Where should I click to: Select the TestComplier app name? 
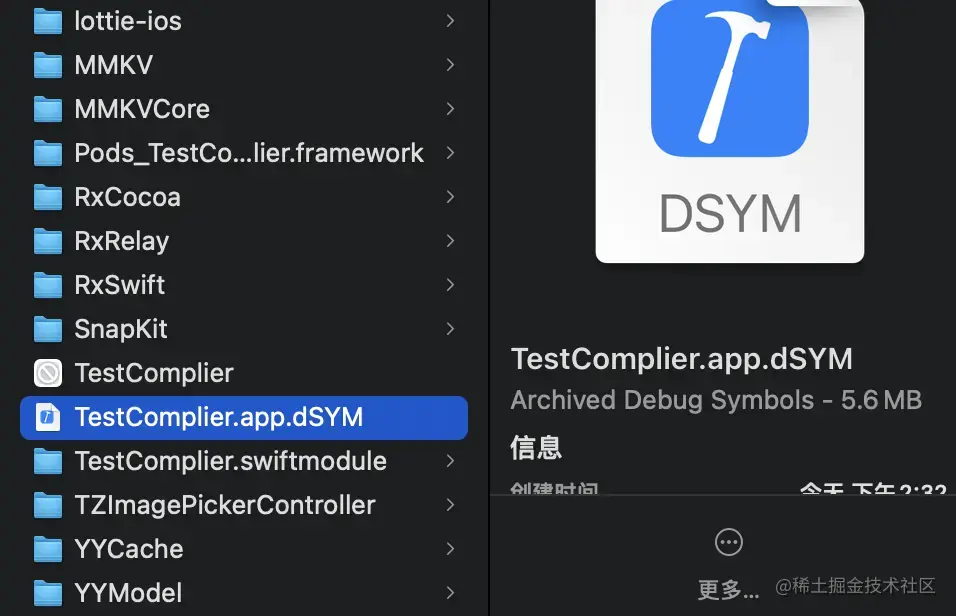pos(154,373)
